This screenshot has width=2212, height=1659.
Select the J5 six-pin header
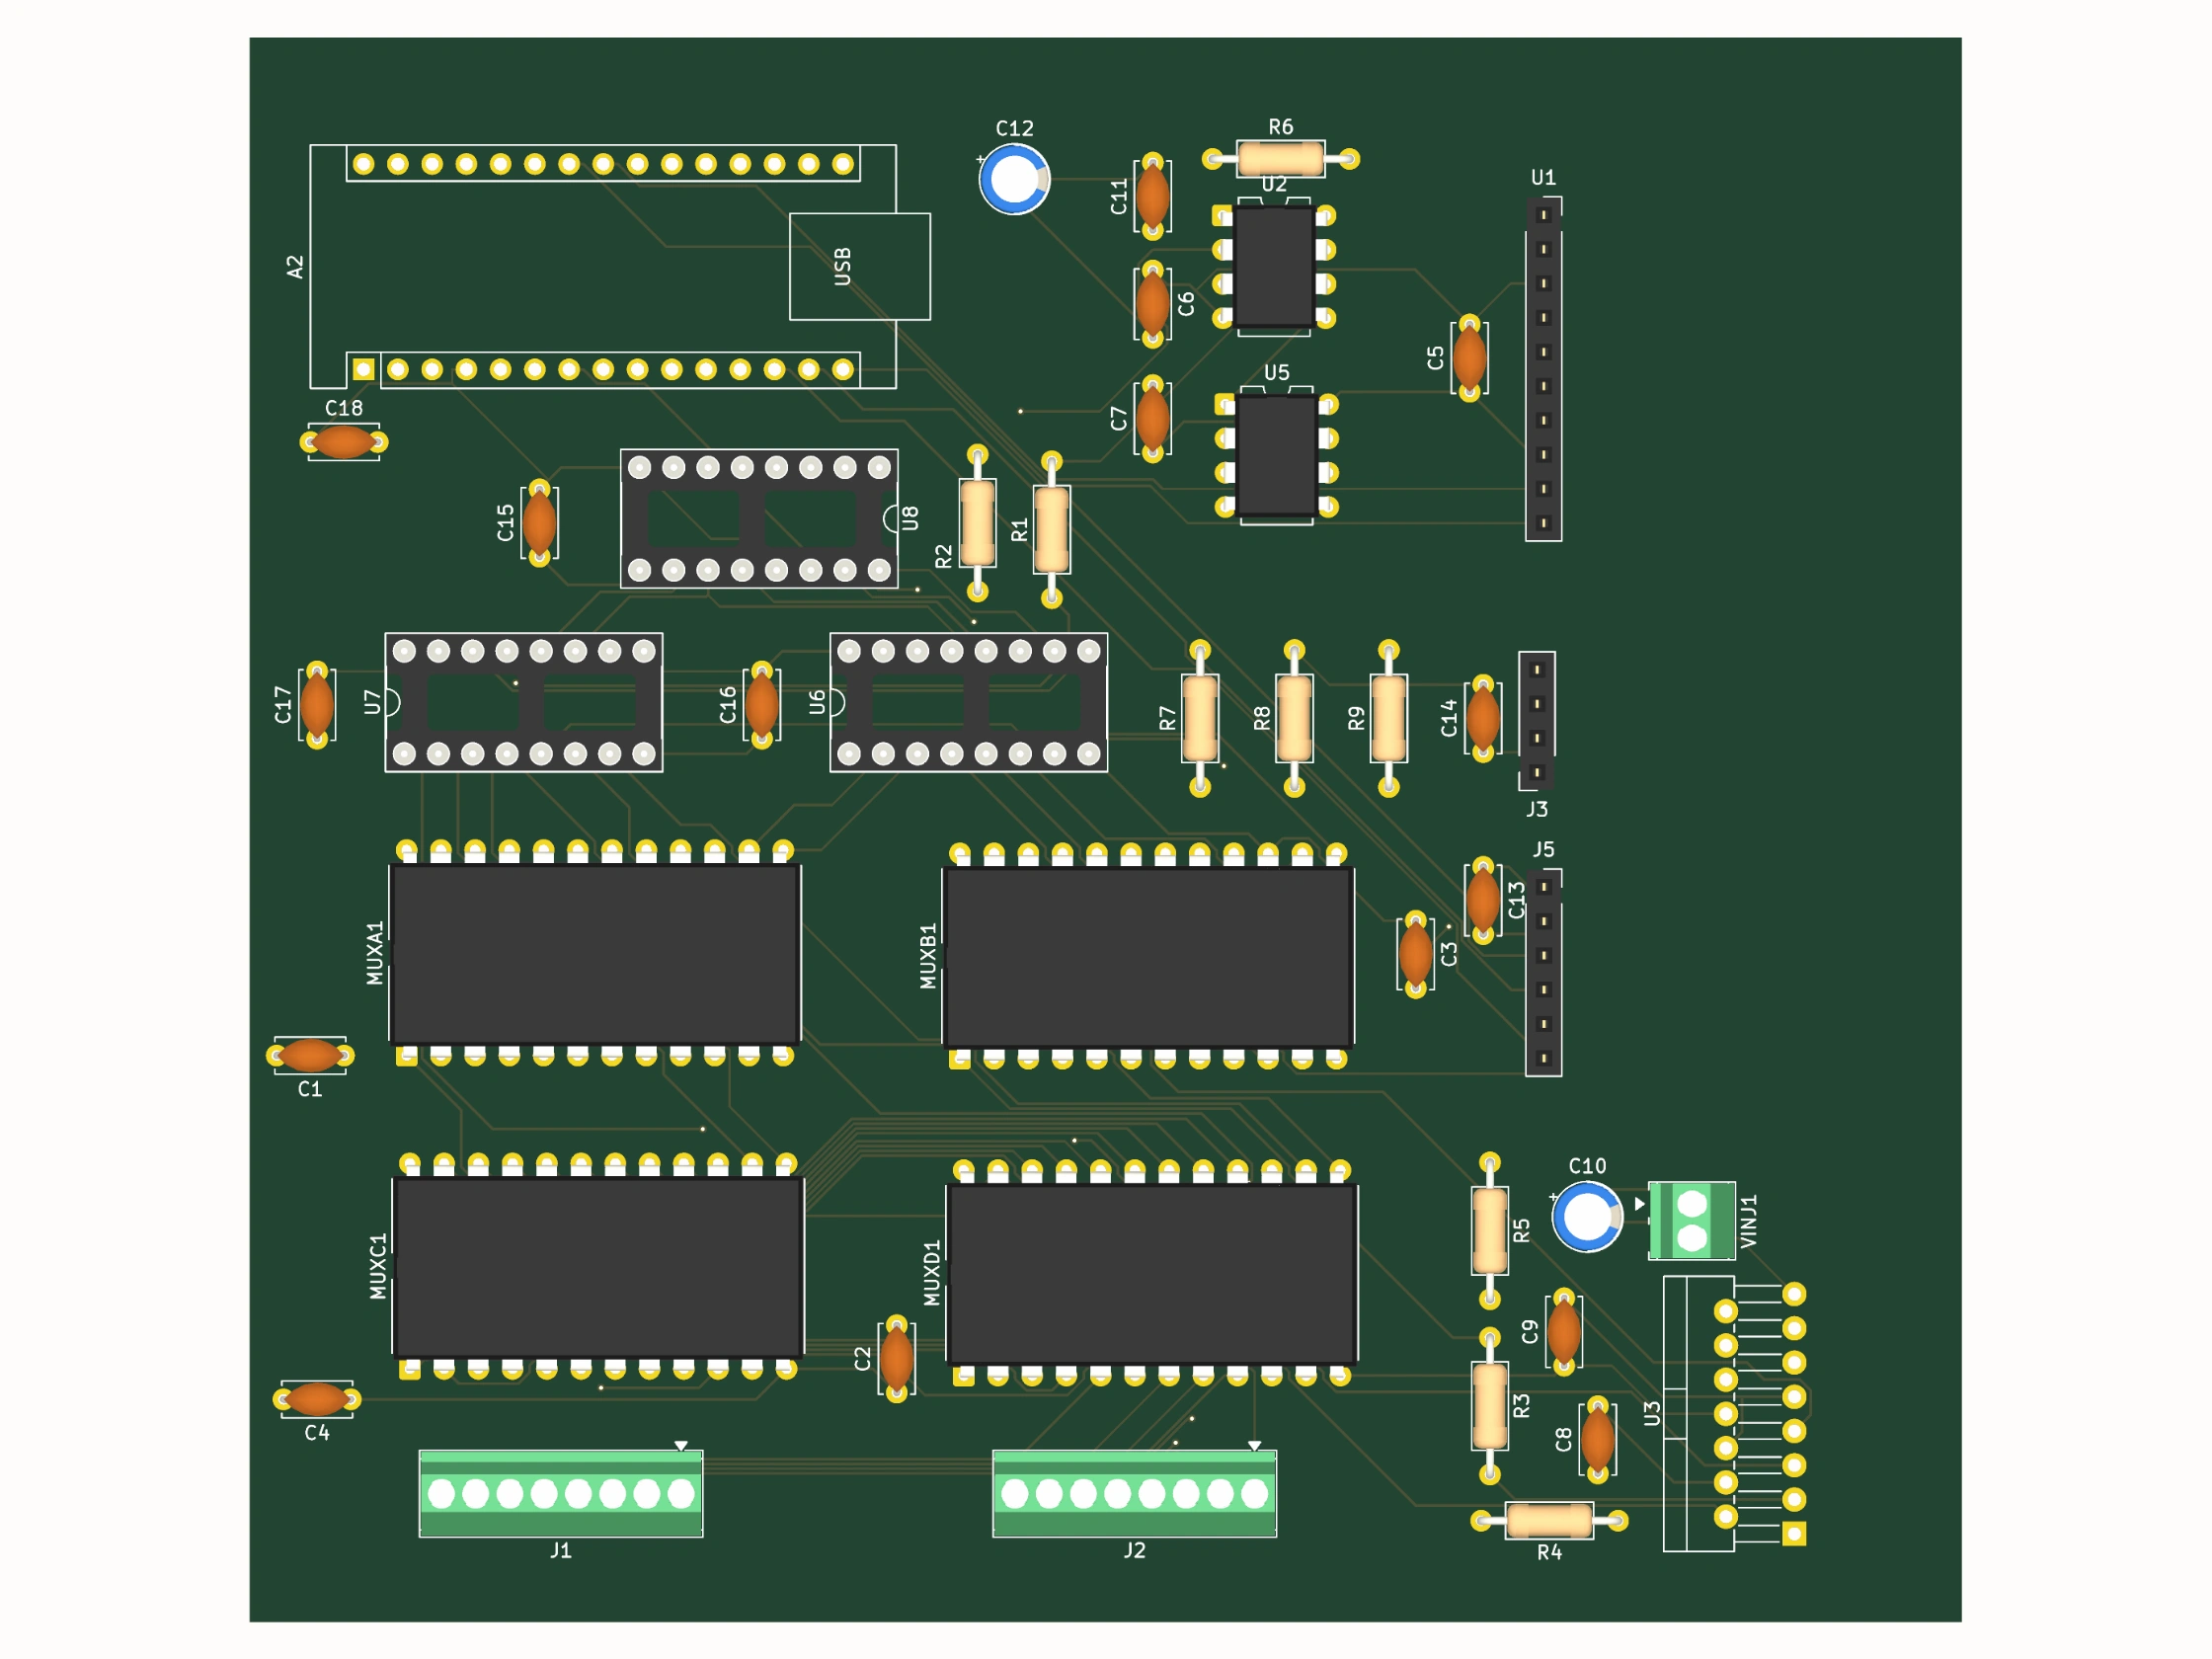[1543, 972]
